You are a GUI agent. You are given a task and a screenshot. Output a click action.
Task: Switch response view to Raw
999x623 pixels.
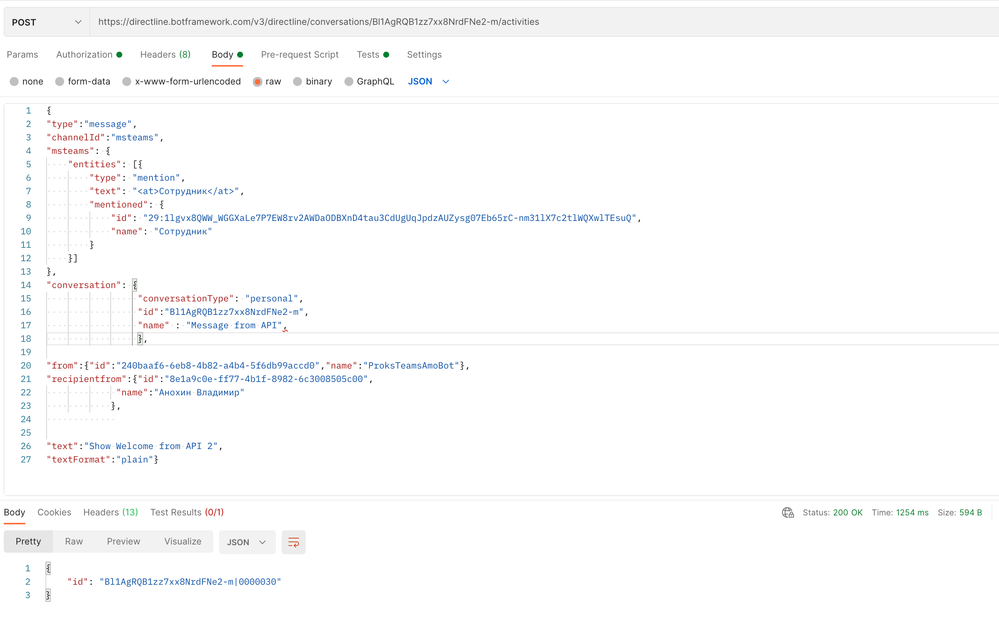(x=74, y=541)
